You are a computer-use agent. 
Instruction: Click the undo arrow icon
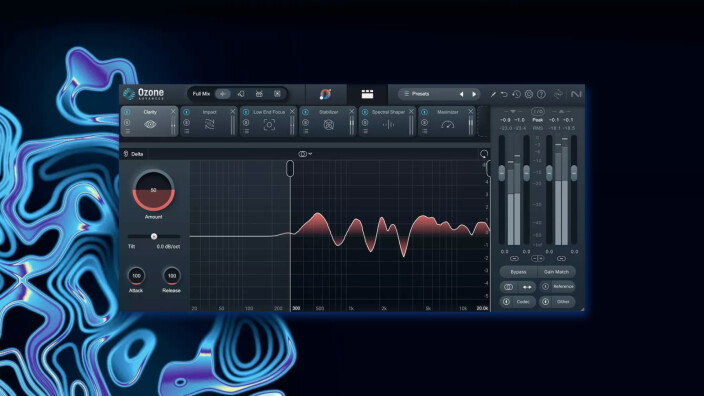(504, 94)
